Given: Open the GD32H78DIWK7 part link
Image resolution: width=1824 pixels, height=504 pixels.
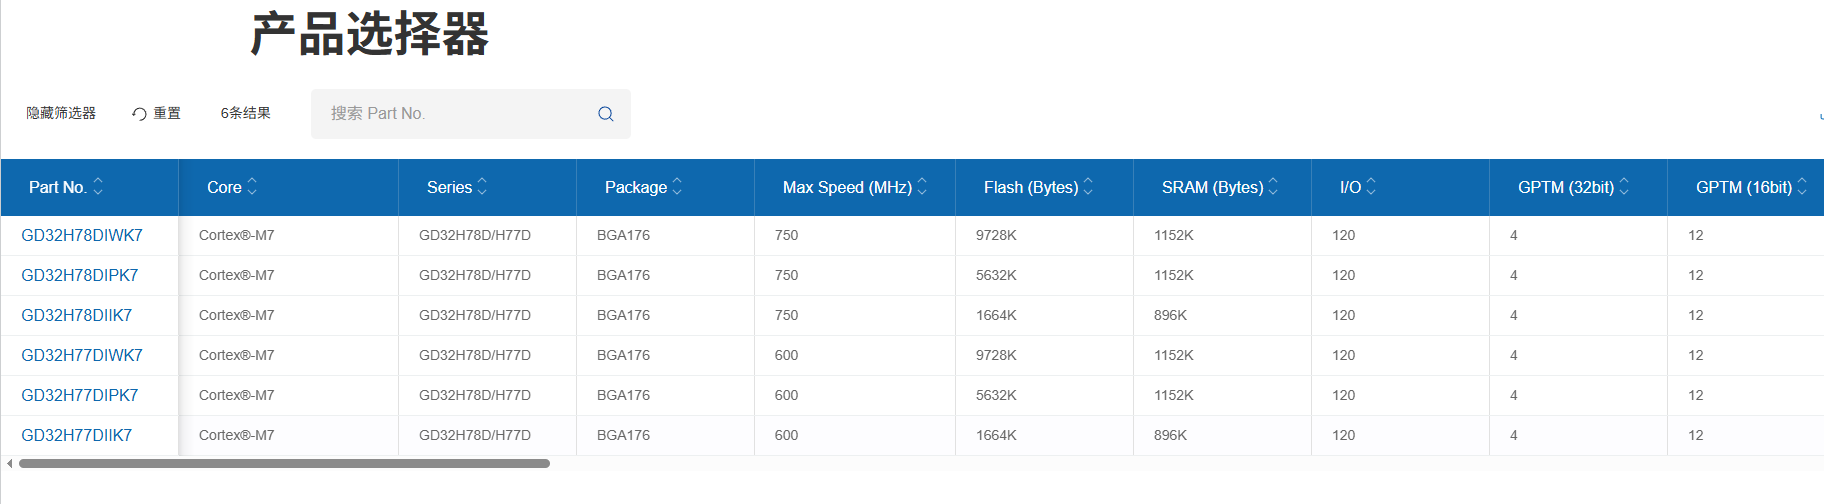Looking at the screenshot, I should click(x=82, y=236).
